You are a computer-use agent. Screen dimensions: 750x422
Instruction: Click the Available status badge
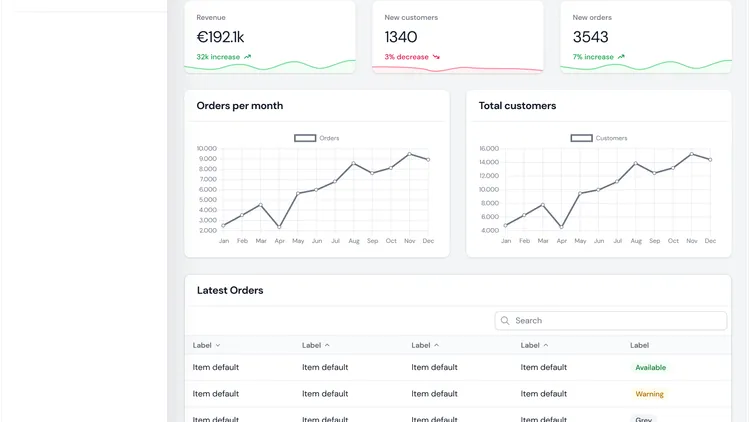(x=650, y=367)
